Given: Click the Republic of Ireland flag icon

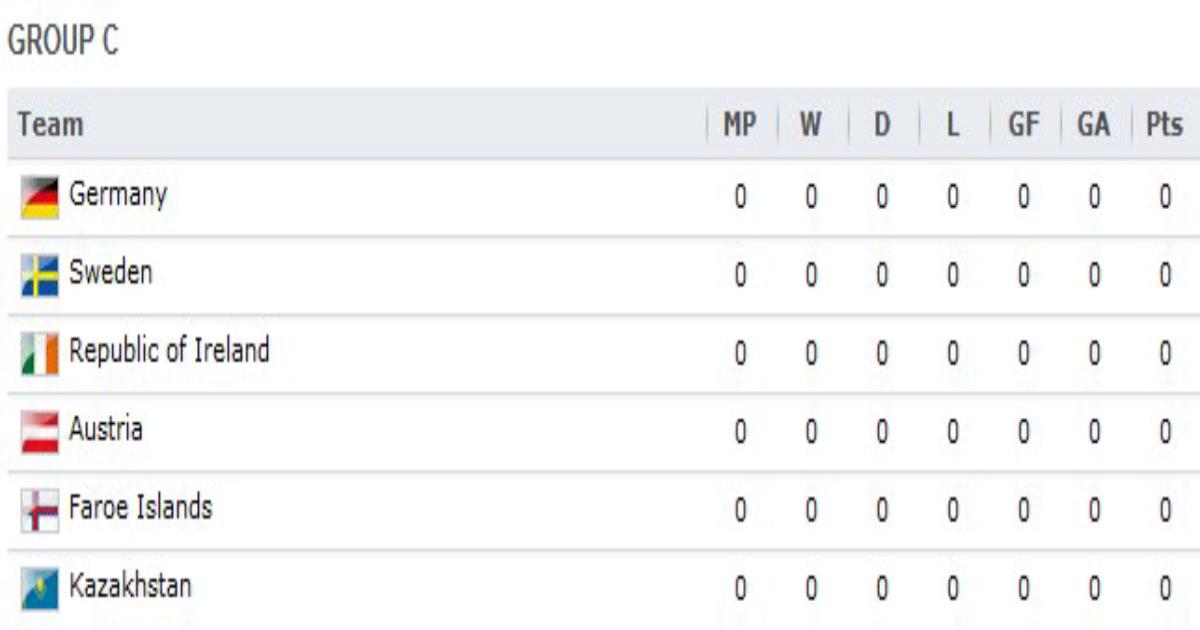Looking at the screenshot, I should coord(40,354).
